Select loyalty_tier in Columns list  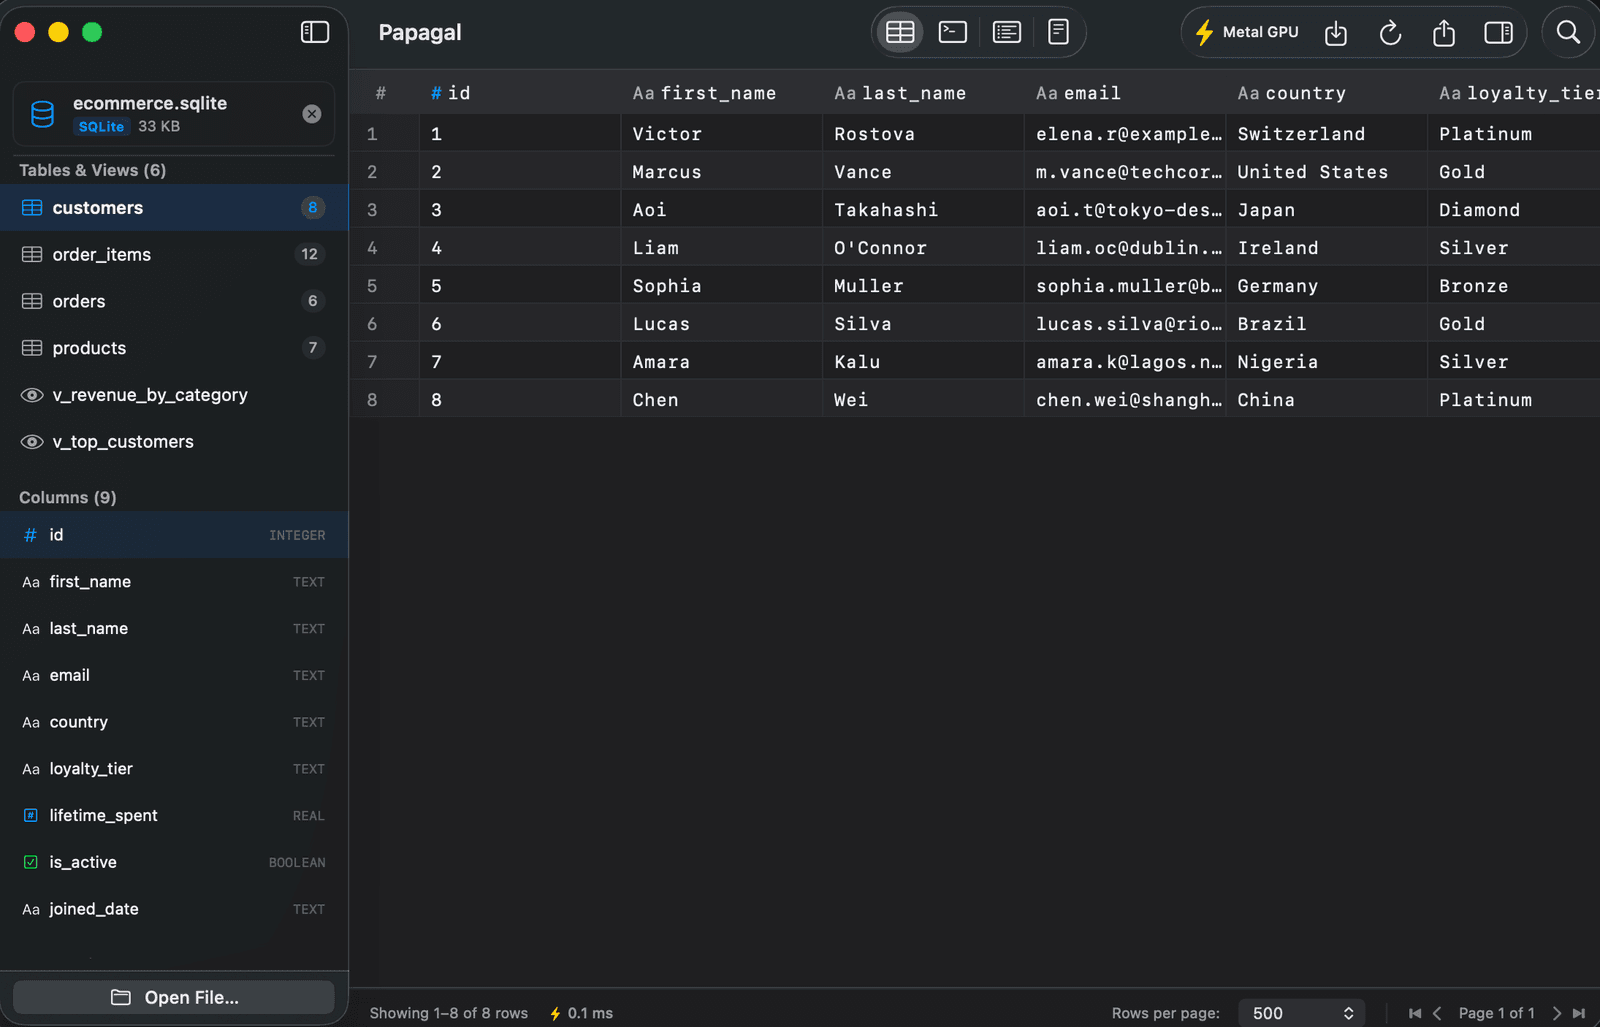click(174, 769)
